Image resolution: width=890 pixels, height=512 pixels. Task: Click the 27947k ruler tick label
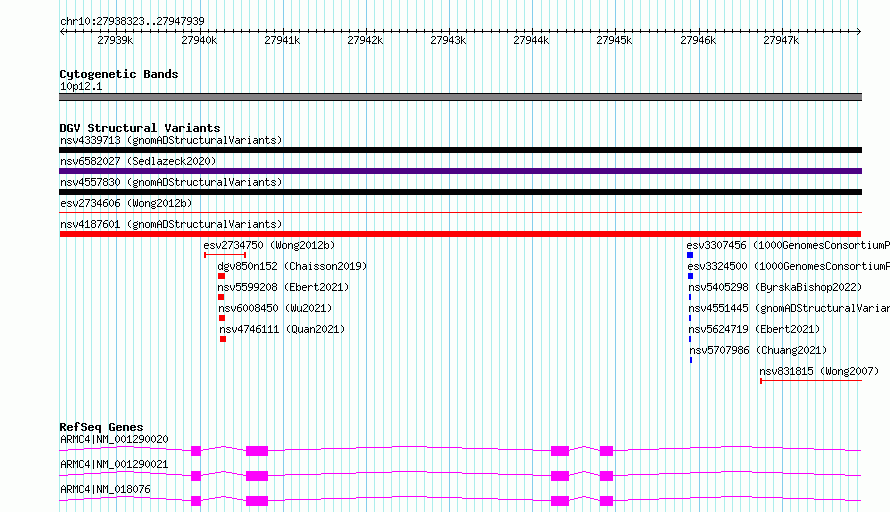781,40
